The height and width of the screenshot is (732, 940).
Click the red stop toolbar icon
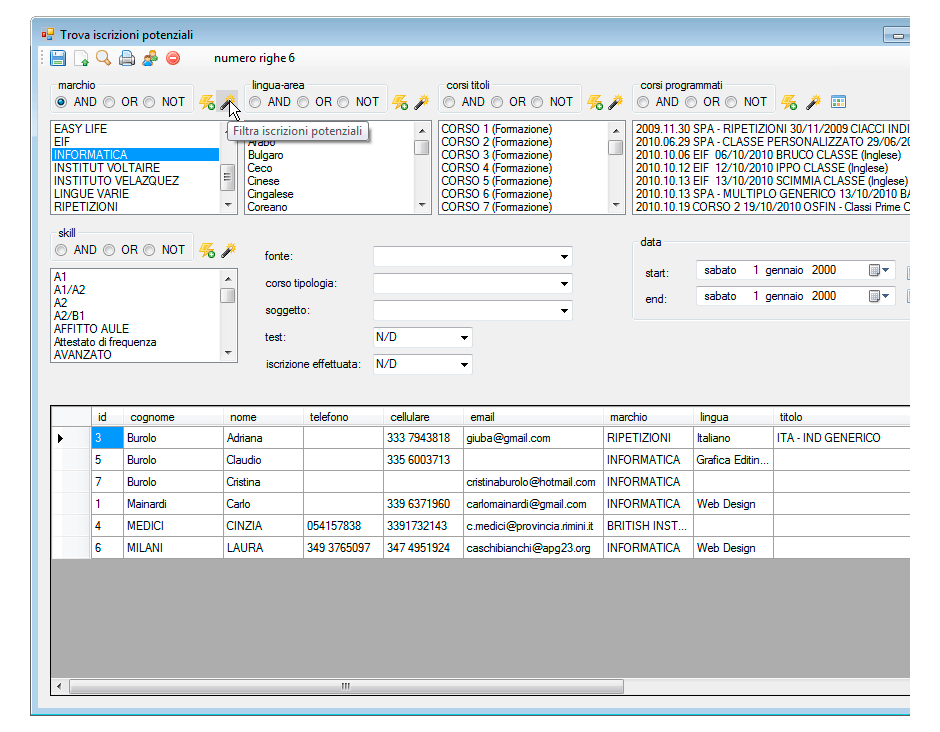[173, 58]
